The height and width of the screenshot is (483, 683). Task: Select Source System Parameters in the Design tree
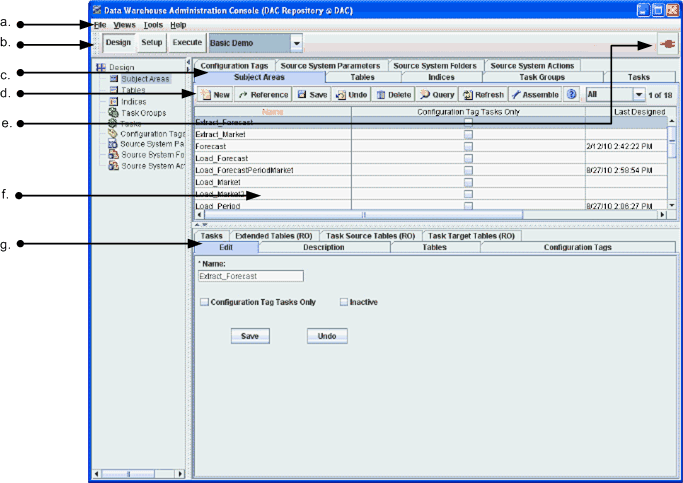tap(152, 144)
